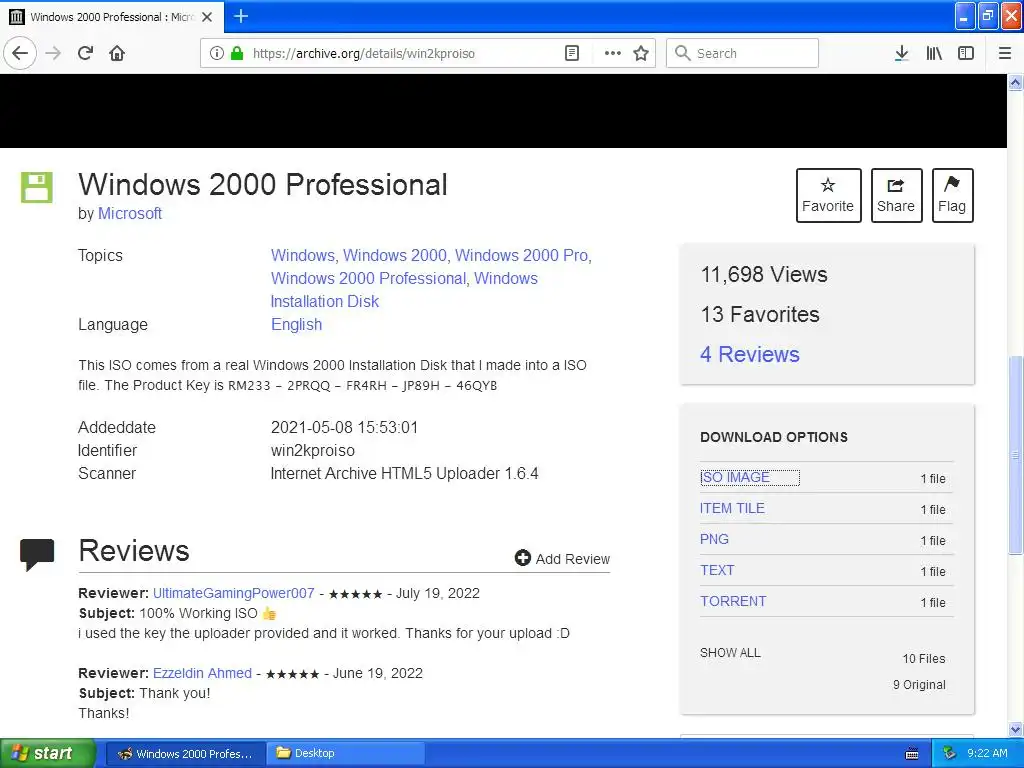Download the PNG file option

pos(714,539)
